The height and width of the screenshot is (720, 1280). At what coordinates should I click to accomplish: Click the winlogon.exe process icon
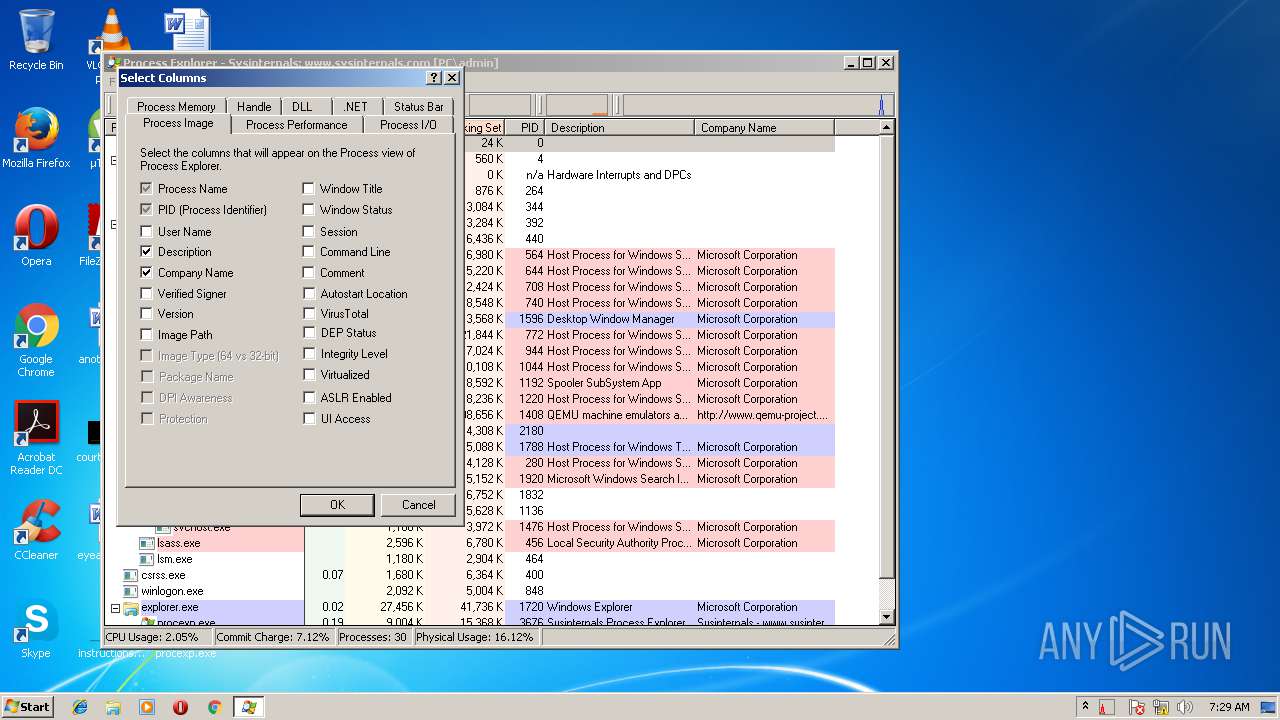(131, 591)
